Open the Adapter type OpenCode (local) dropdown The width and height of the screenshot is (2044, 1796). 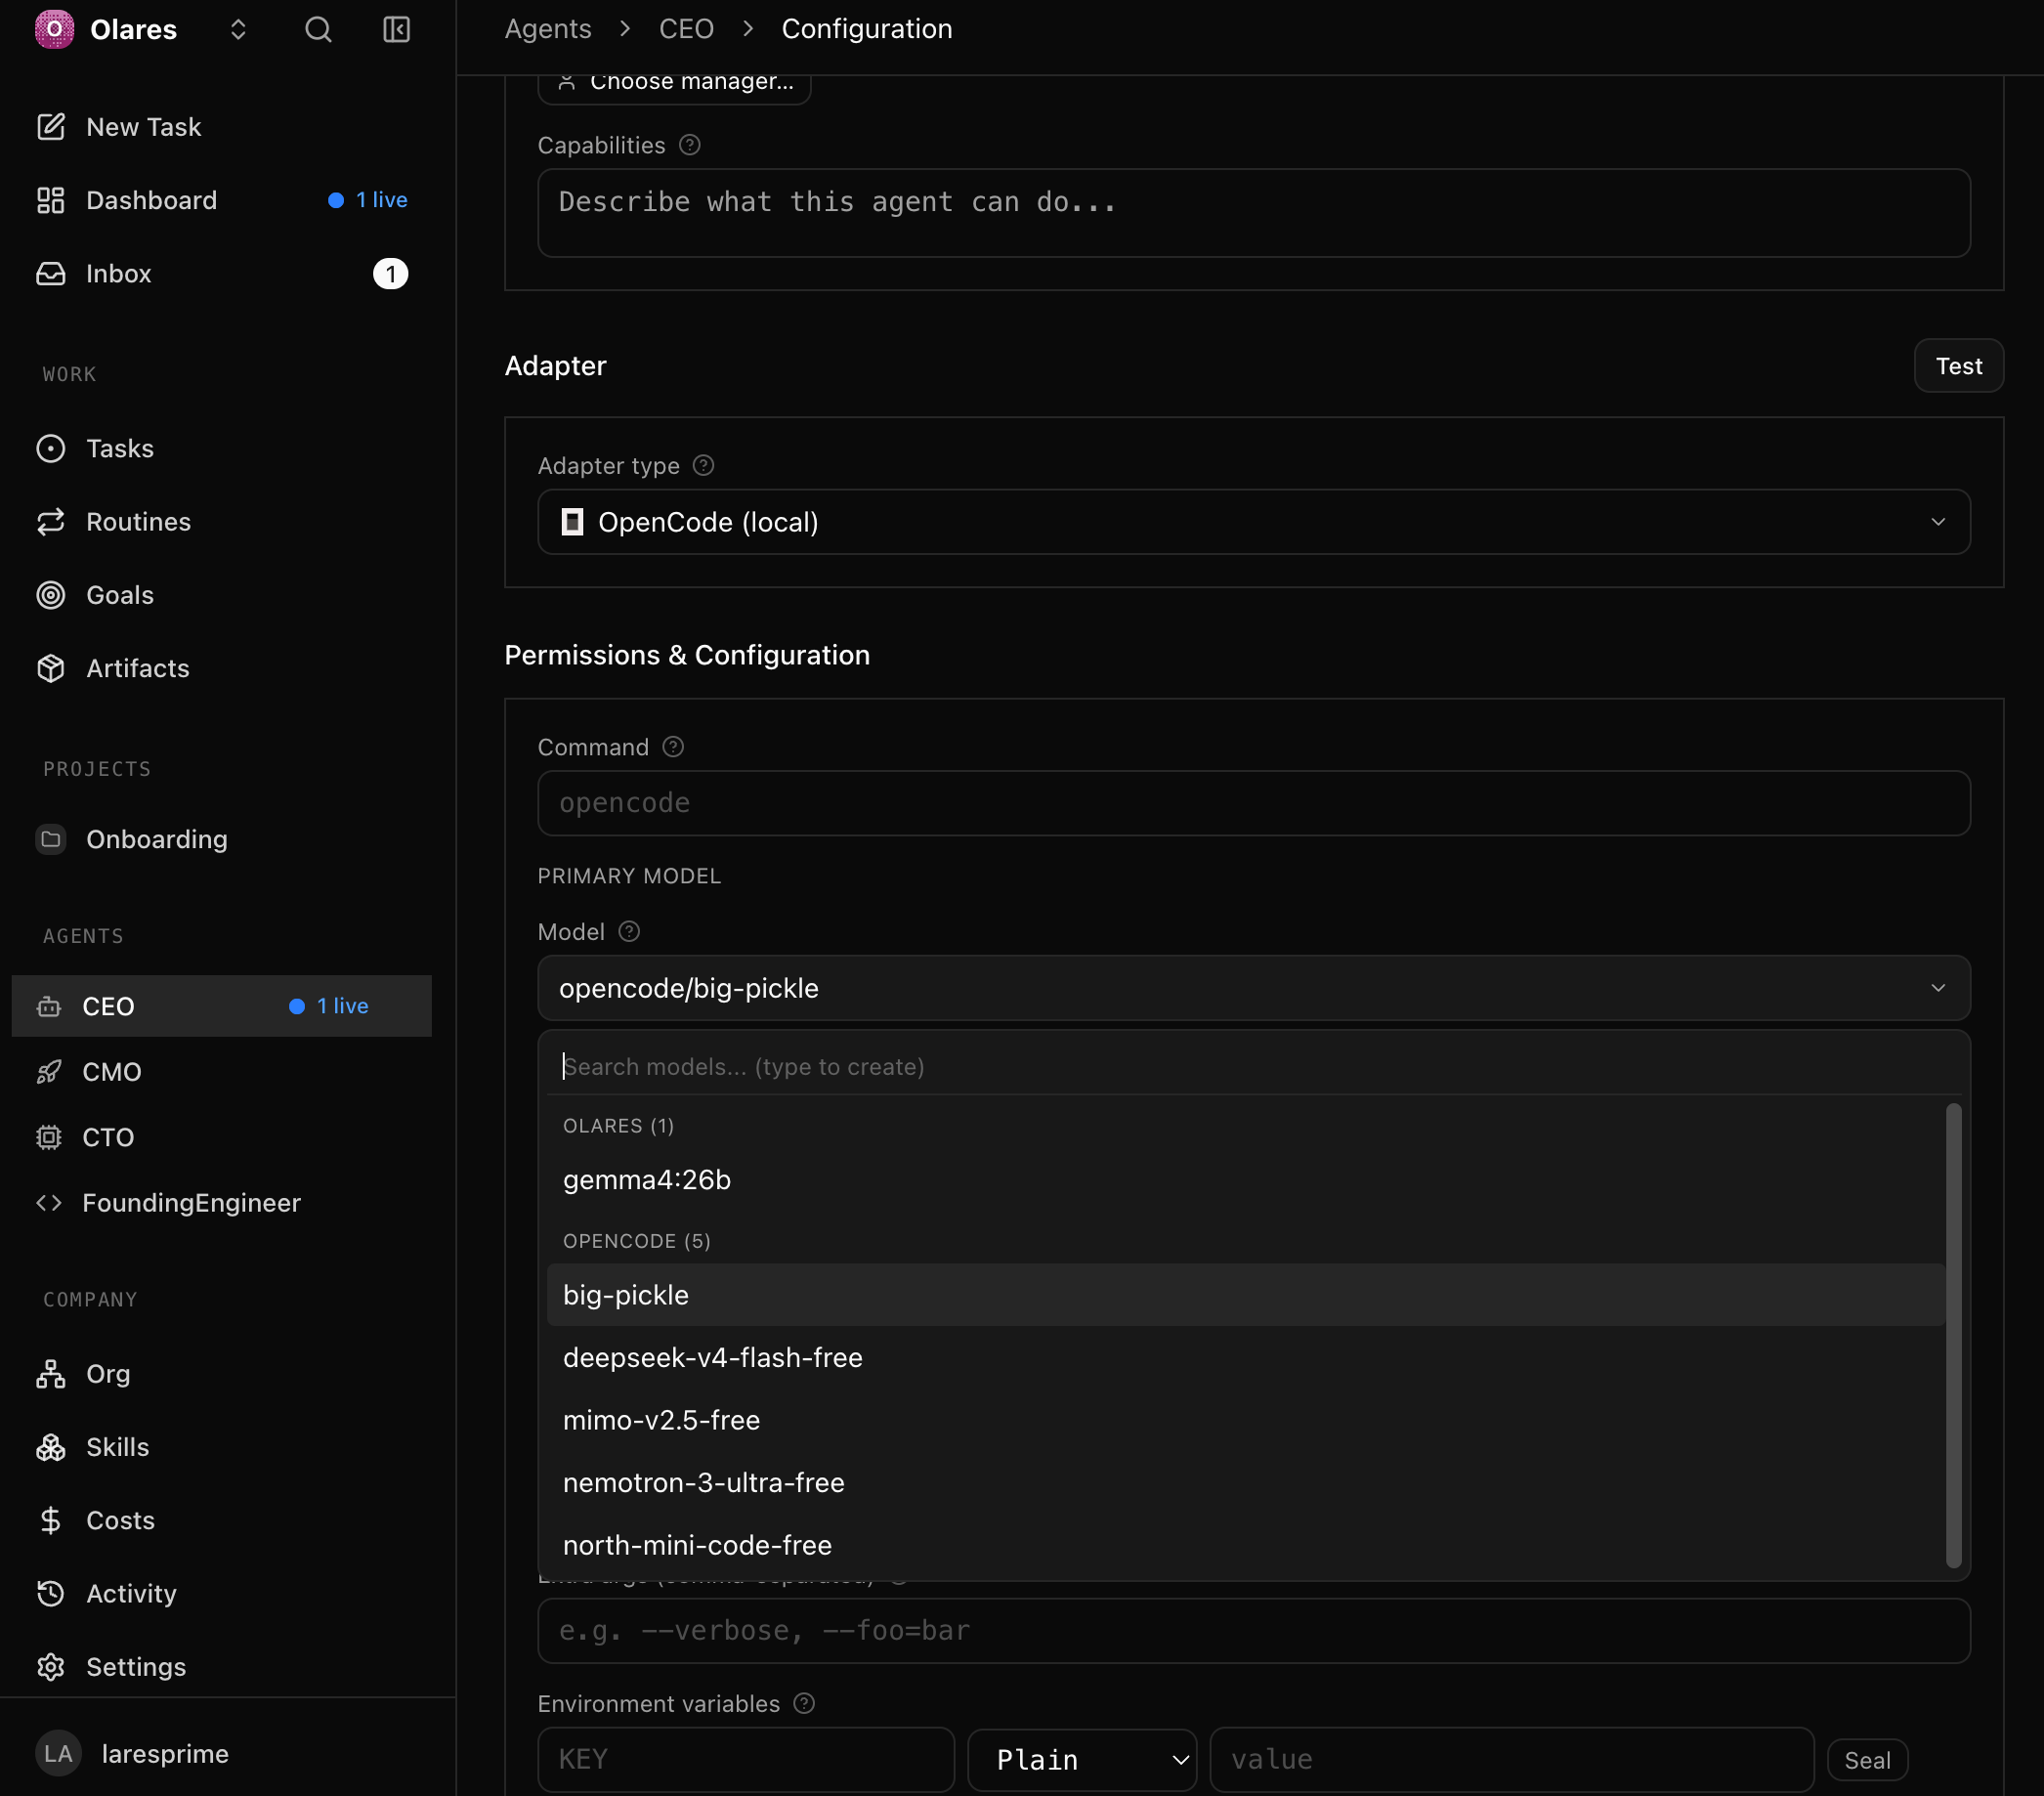(1254, 522)
